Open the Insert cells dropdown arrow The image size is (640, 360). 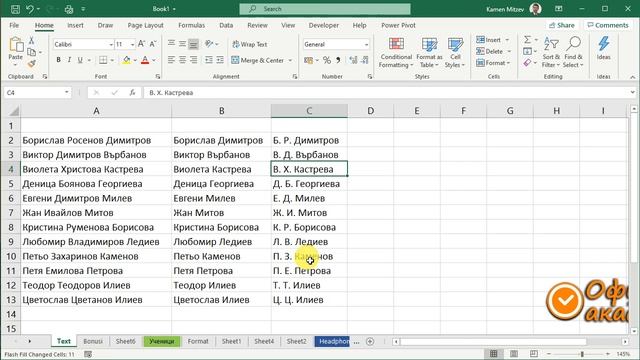point(507,40)
